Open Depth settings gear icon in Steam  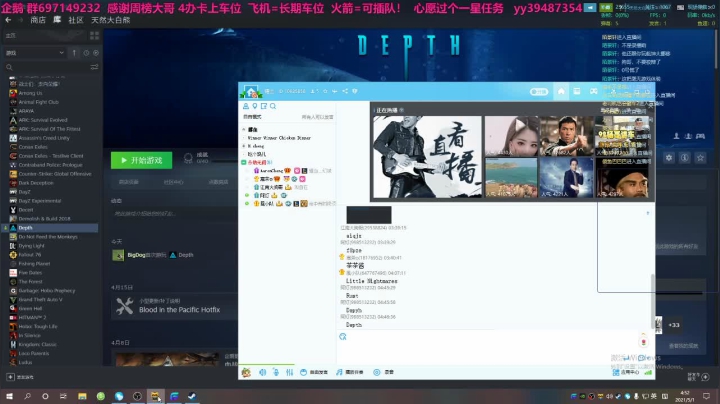669,158
